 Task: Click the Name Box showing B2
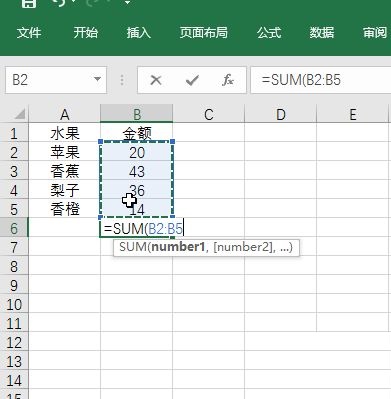[x=48, y=80]
